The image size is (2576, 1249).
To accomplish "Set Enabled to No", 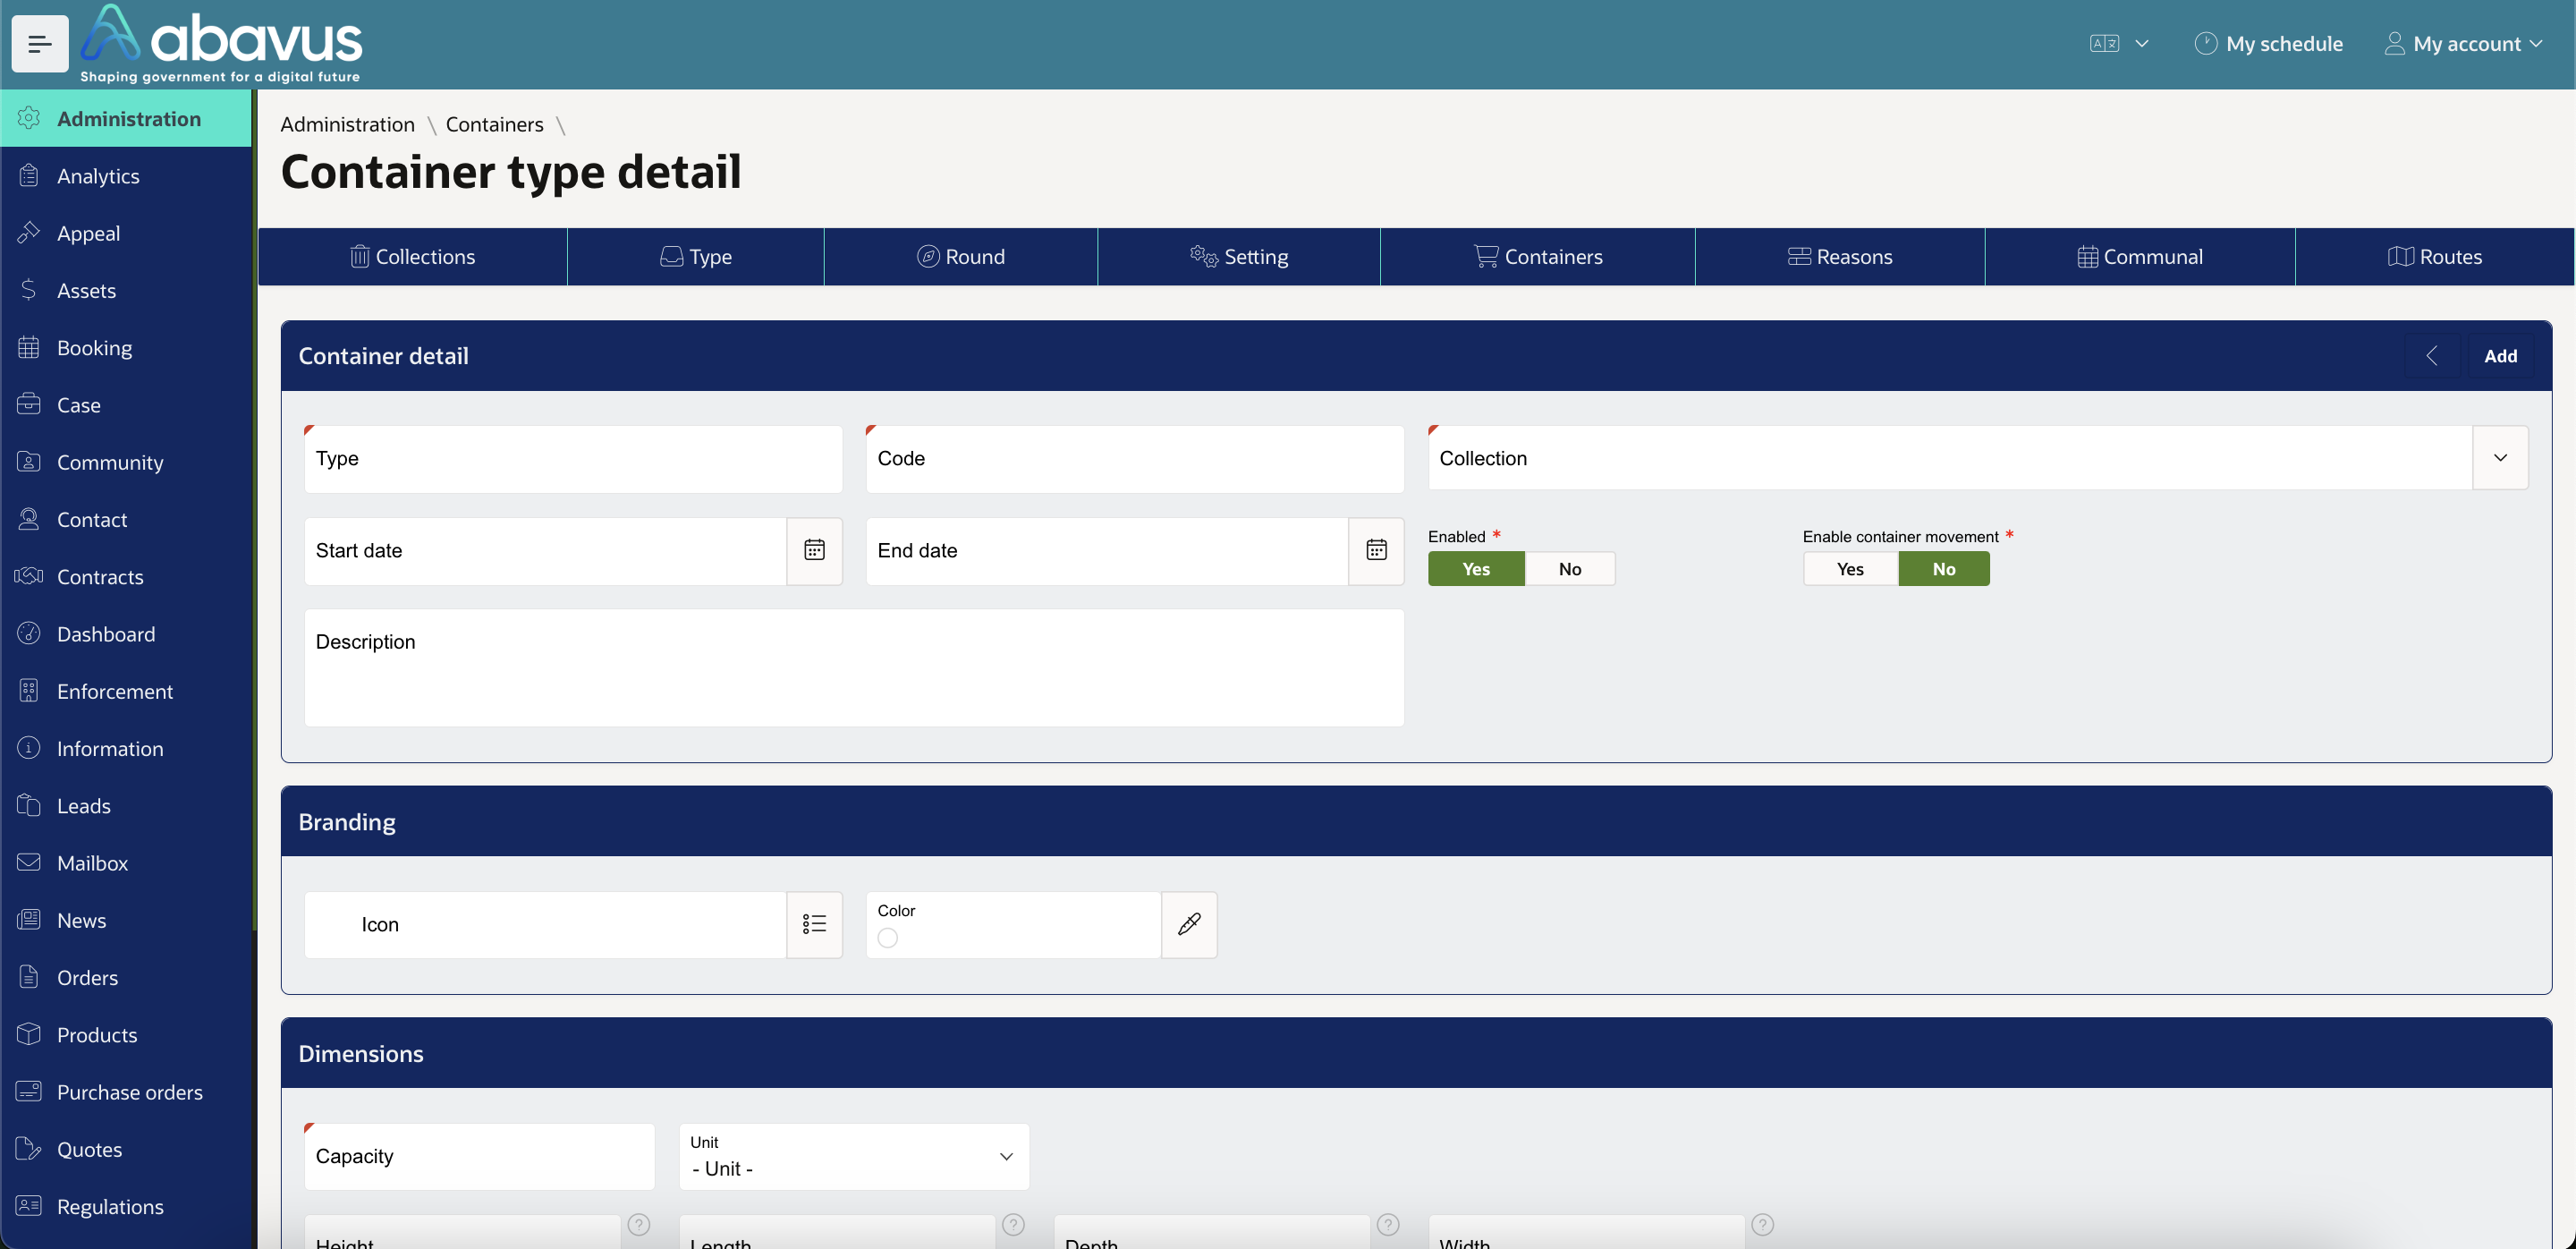I will click(x=1570, y=569).
